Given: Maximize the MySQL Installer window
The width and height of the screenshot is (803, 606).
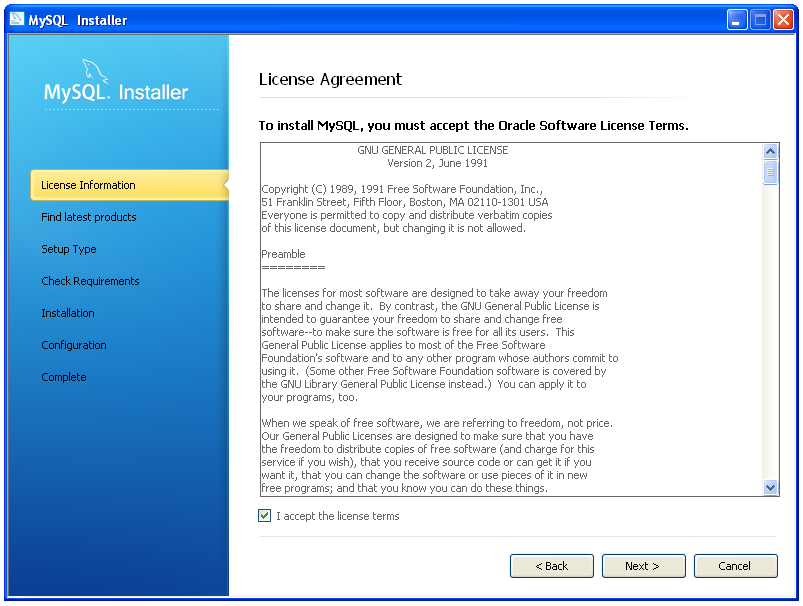Looking at the screenshot, I should click(760, 20).
